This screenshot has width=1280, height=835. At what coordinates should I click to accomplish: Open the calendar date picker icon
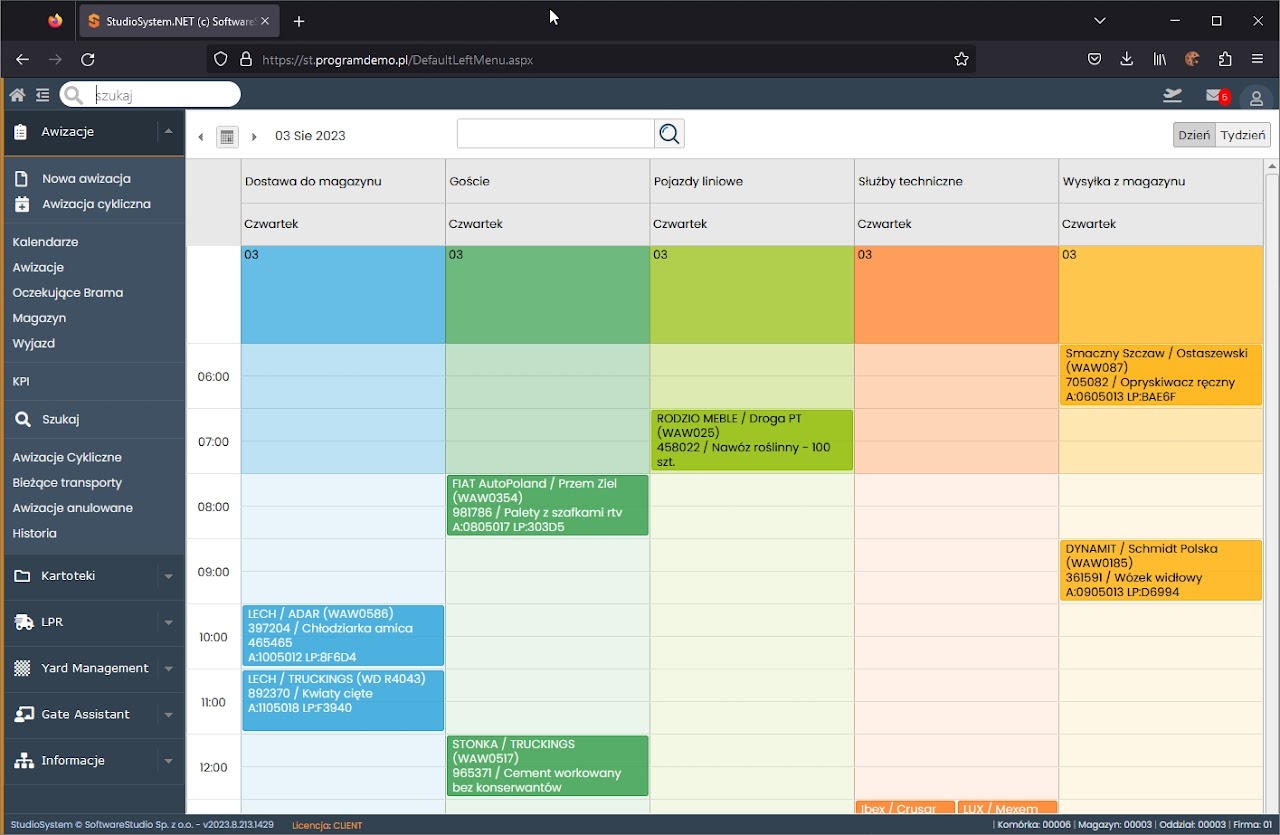point(227,136)
